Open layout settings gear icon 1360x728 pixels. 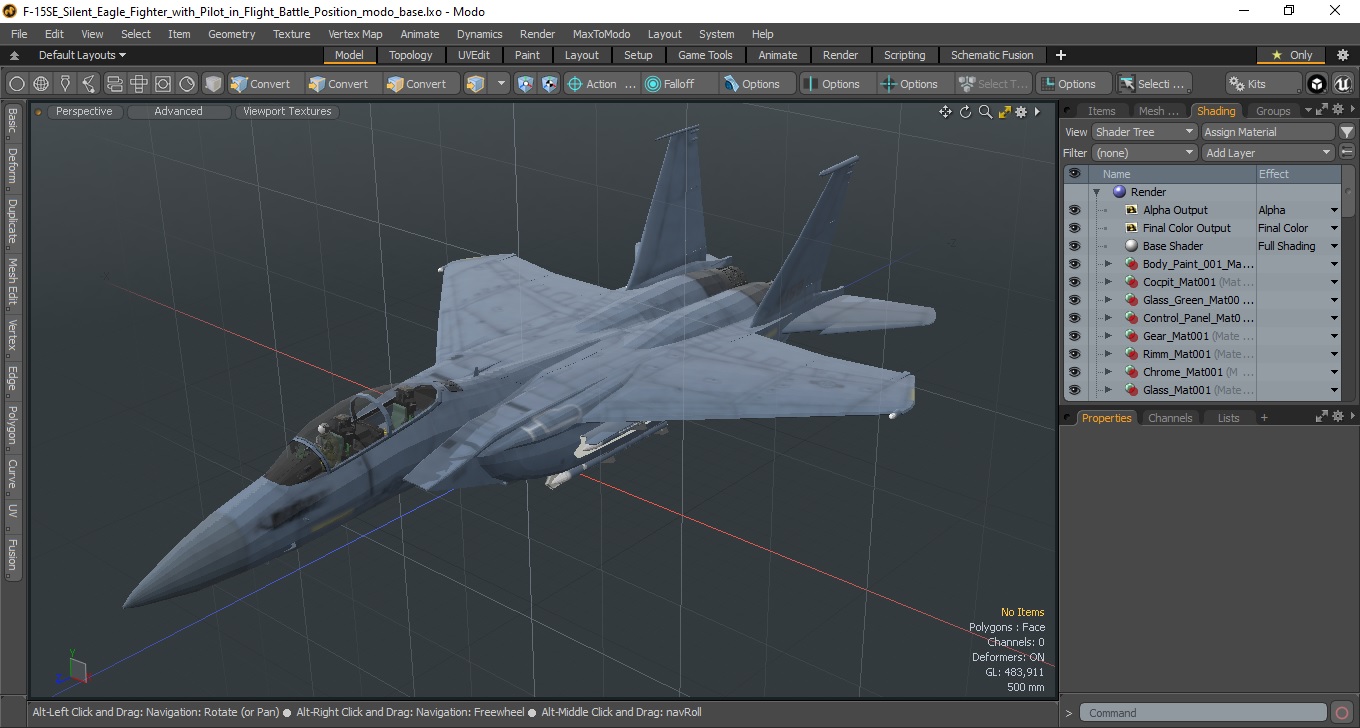coord(1343,55)
